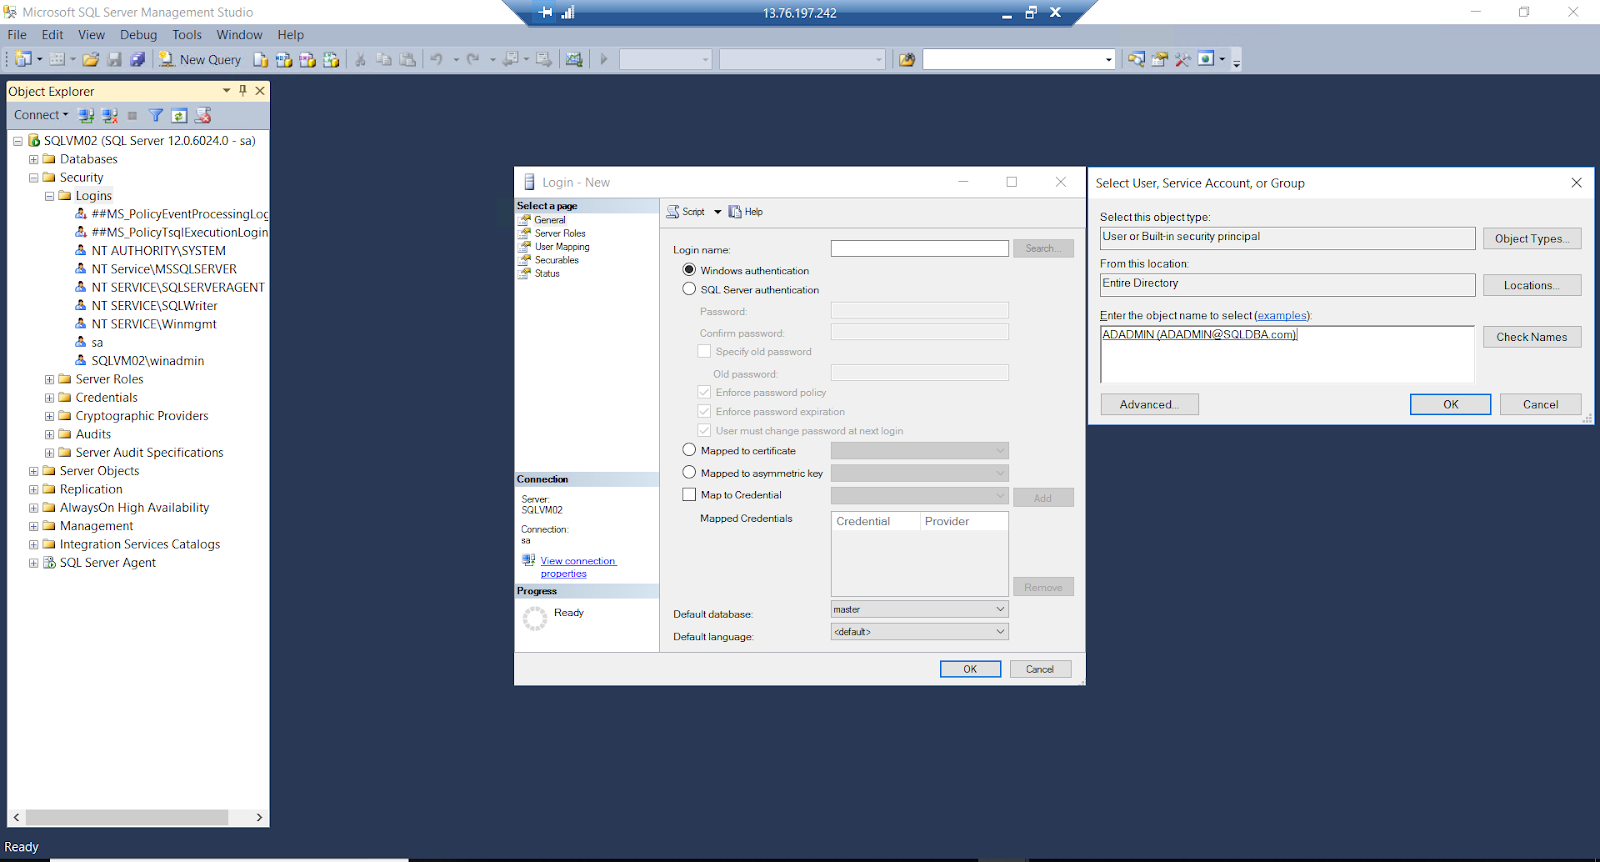This screenshot has width=1600, height=862.
Task: Check the Map to Credential box
Action: click(x=689, y=494)
